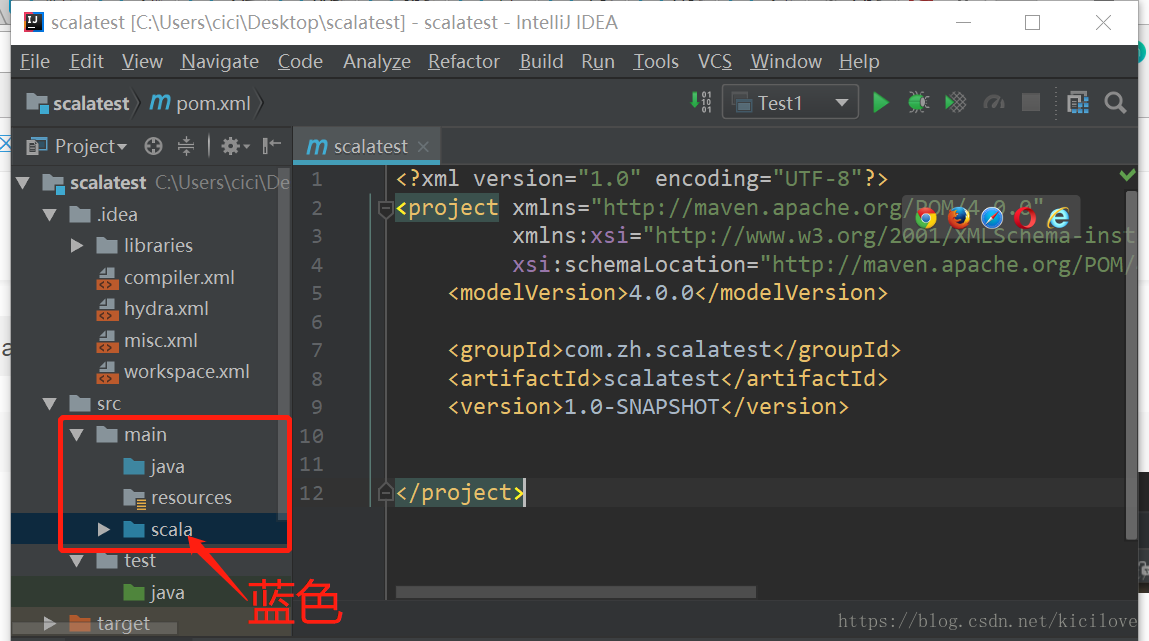Collapse the scalatest root folder

[23, 182]
